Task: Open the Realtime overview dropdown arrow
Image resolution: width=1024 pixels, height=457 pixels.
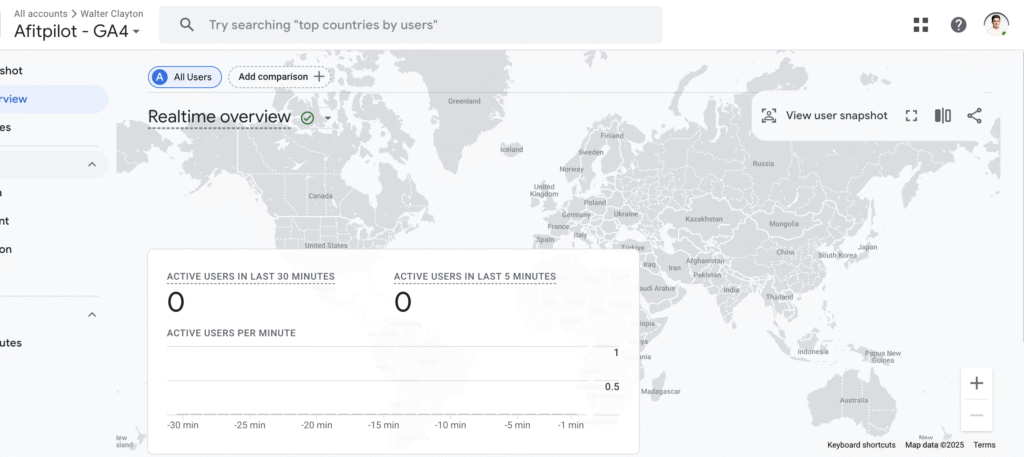Action: pyautogui.click(x=327, y=118)
